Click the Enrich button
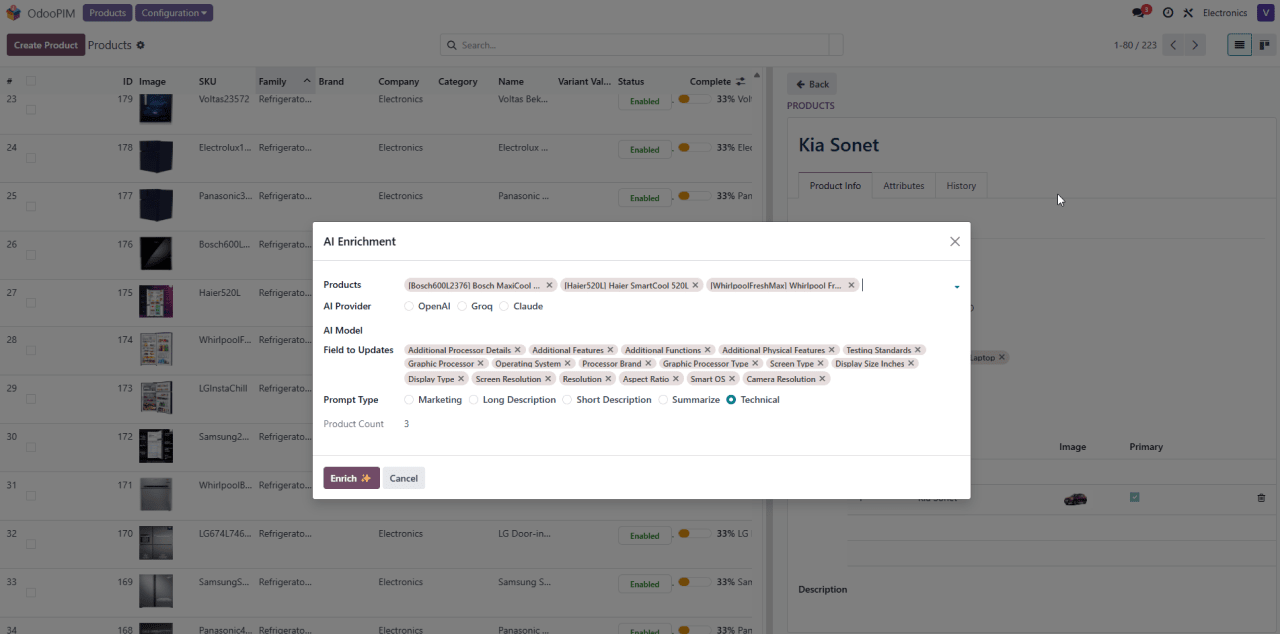Screen dimensions: 1280x634 point(351,478)
